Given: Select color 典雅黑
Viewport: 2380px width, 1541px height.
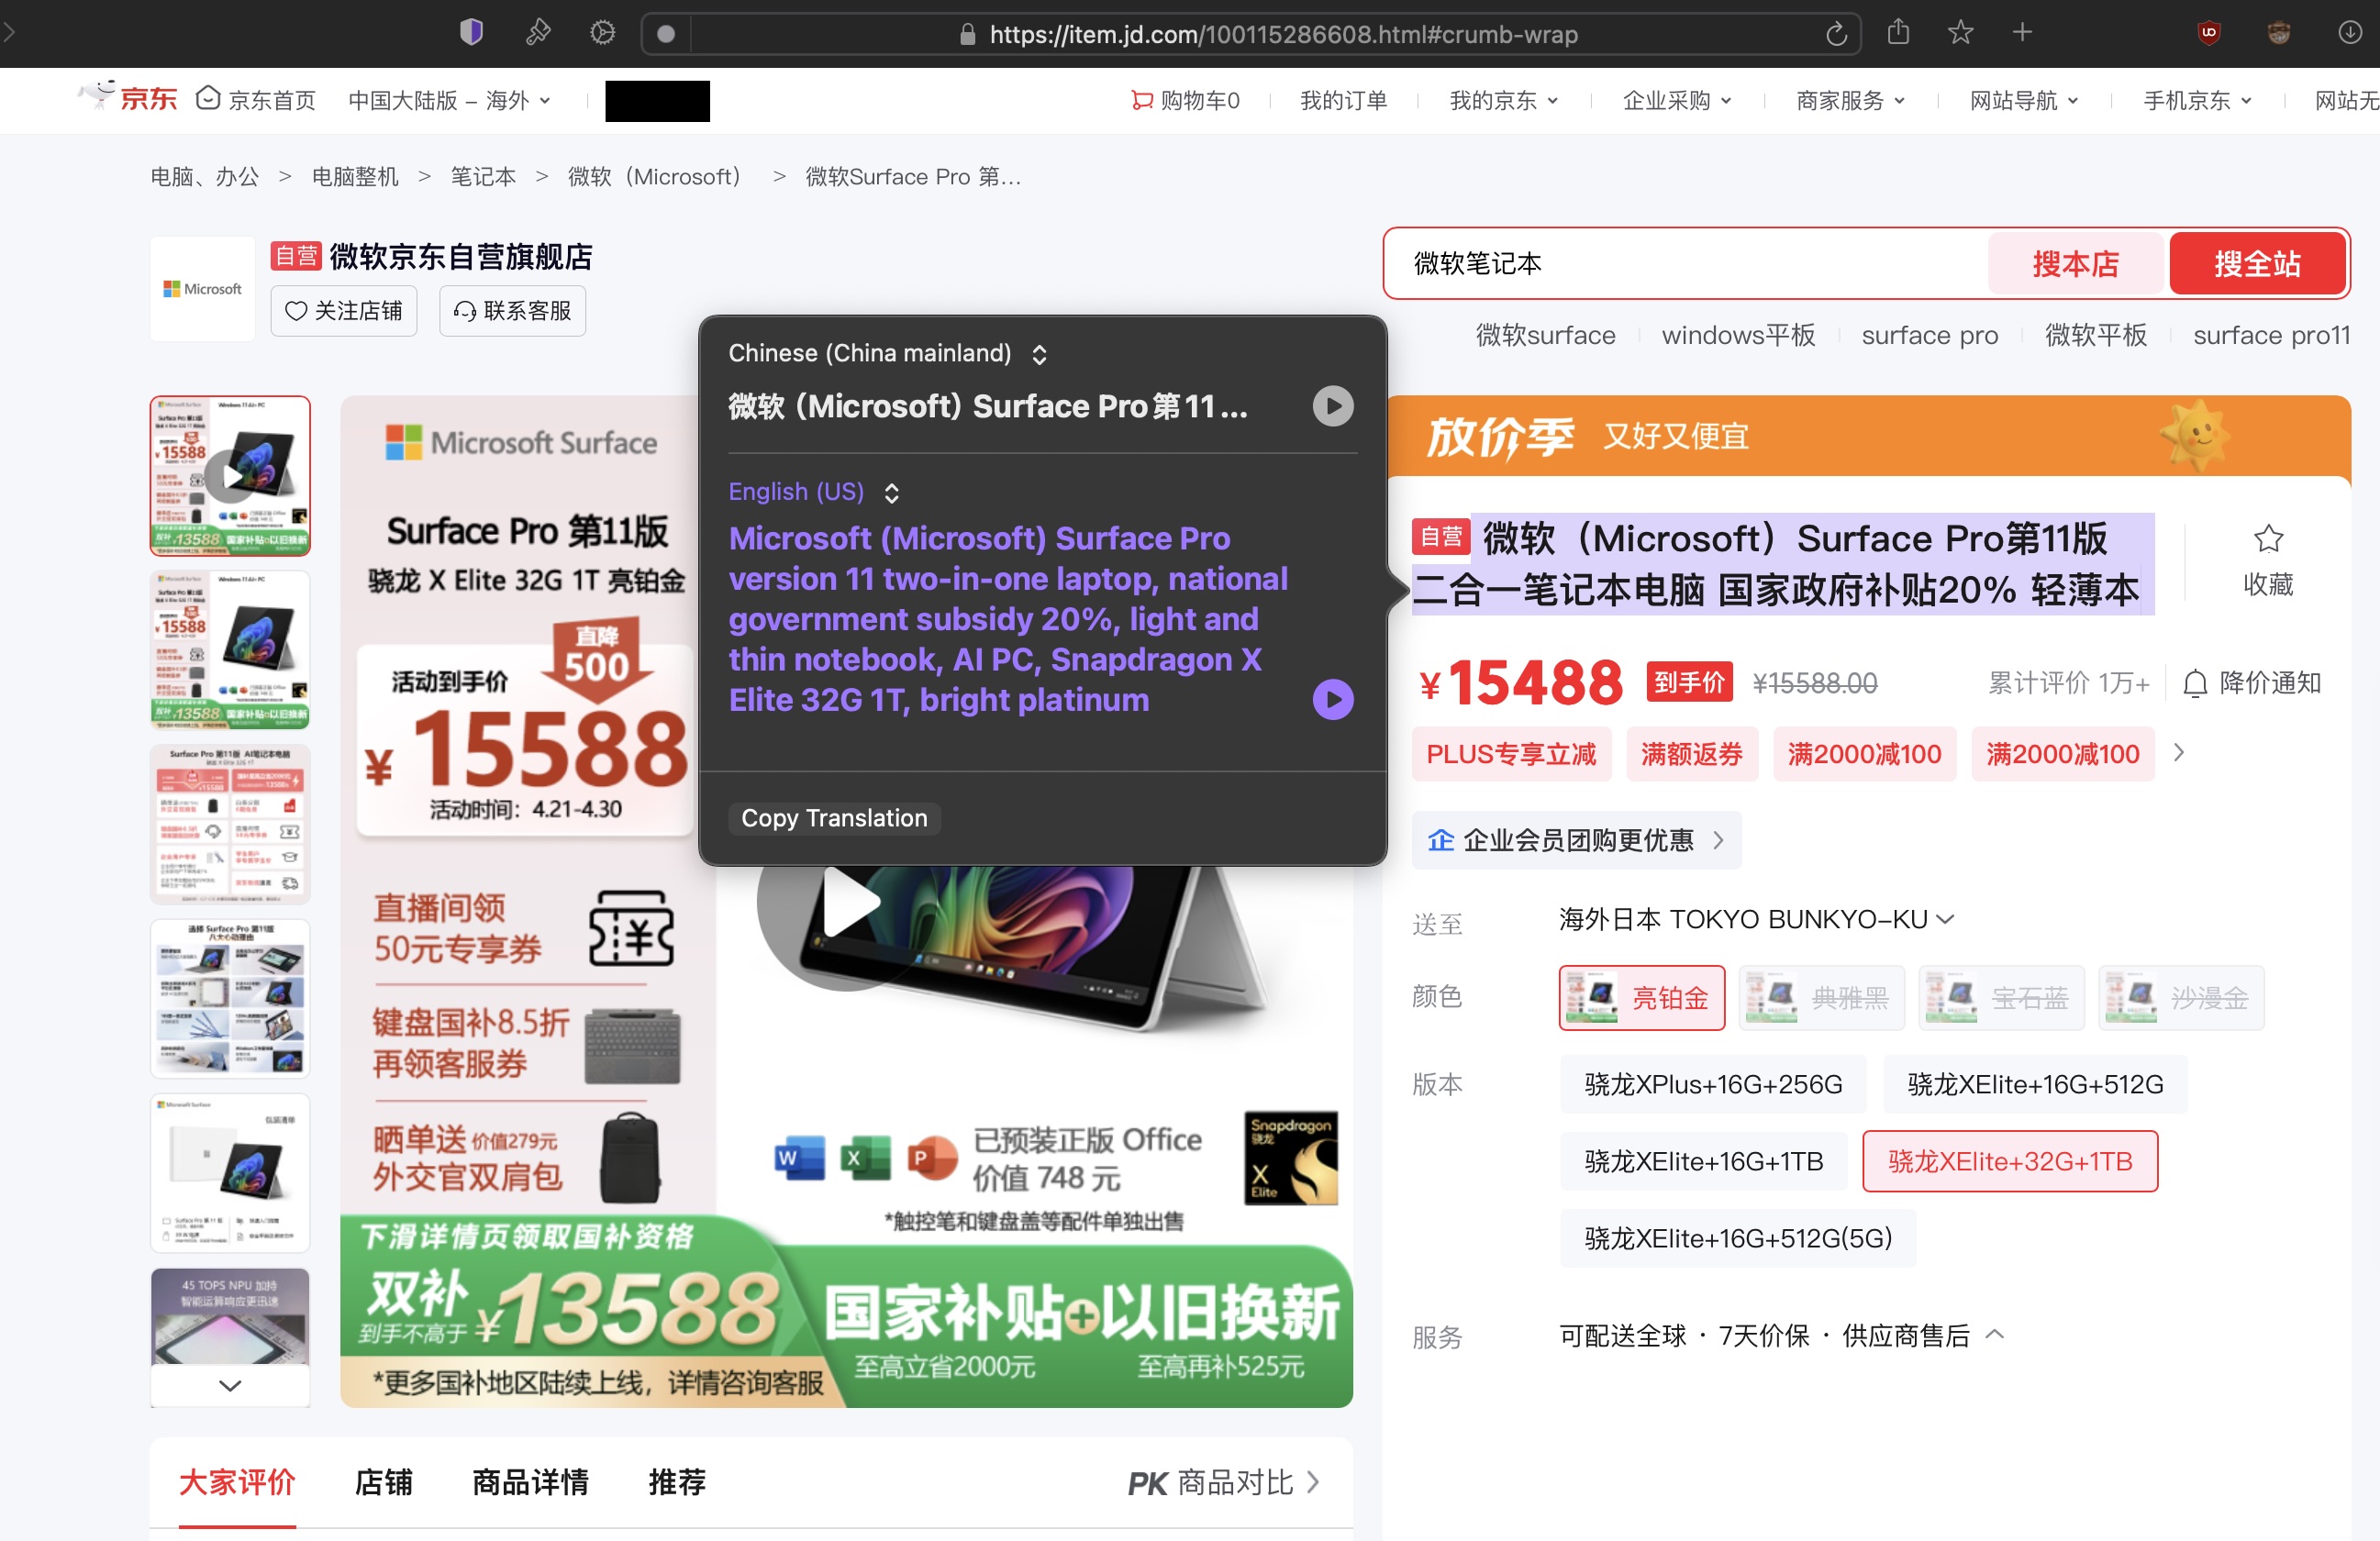Looking at the screenshot, I should pyautogui.click(x=1821, y=997).
